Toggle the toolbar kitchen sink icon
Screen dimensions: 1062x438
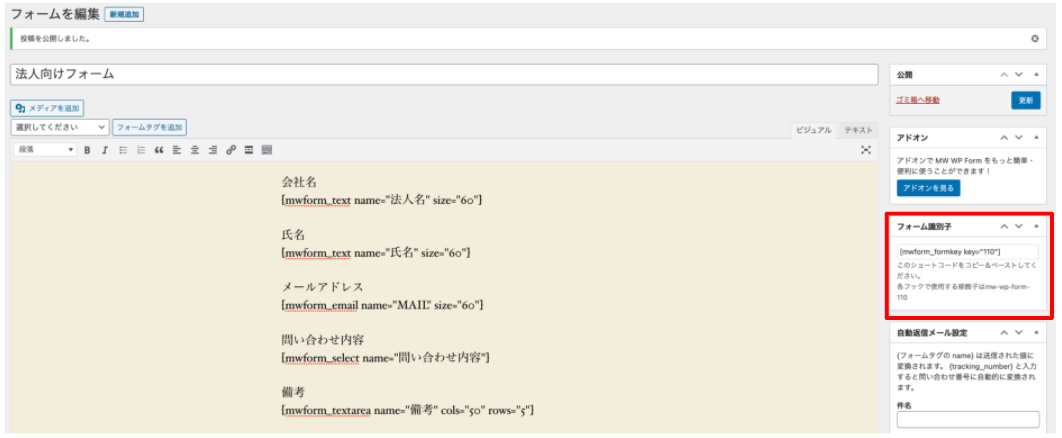coord(267,150)
